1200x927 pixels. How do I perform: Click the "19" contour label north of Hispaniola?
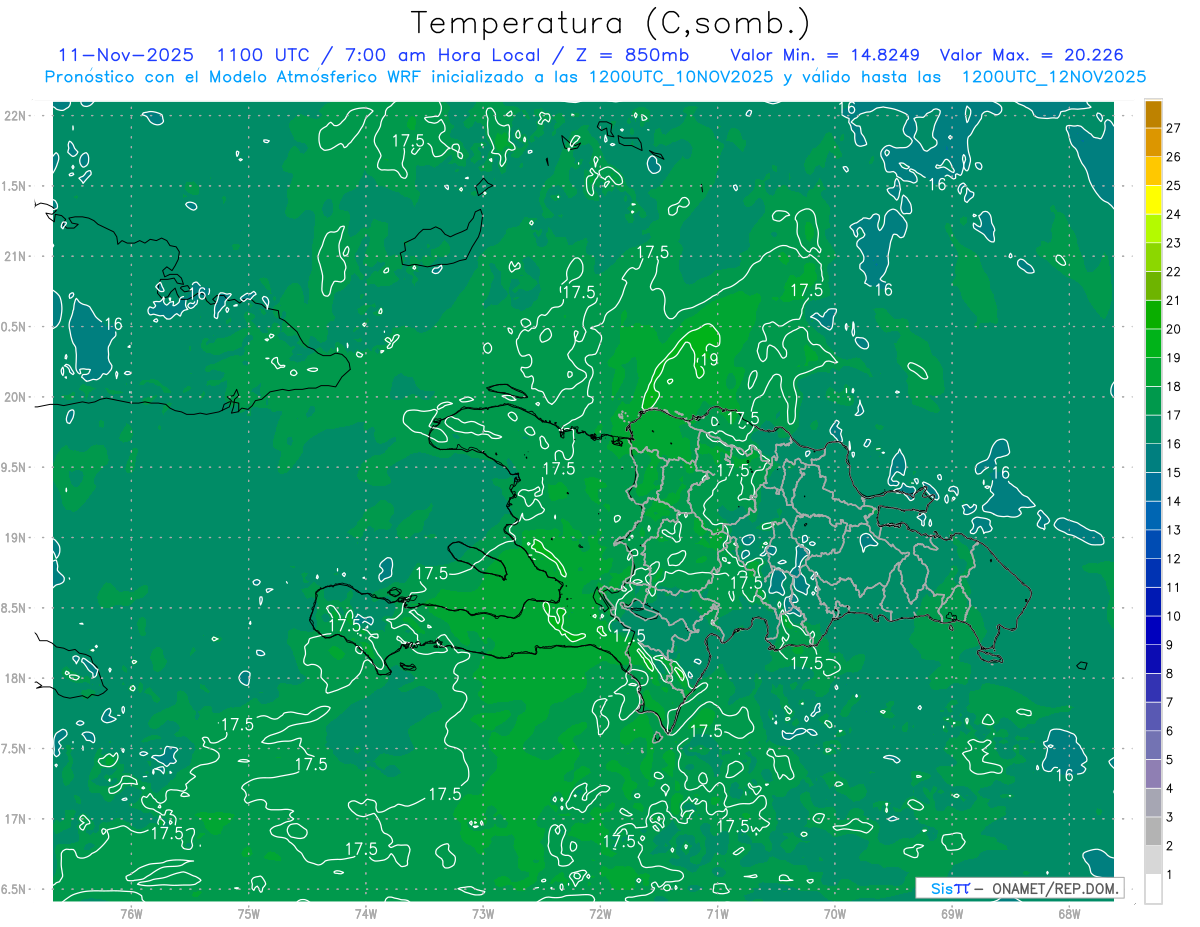[708, 360]
